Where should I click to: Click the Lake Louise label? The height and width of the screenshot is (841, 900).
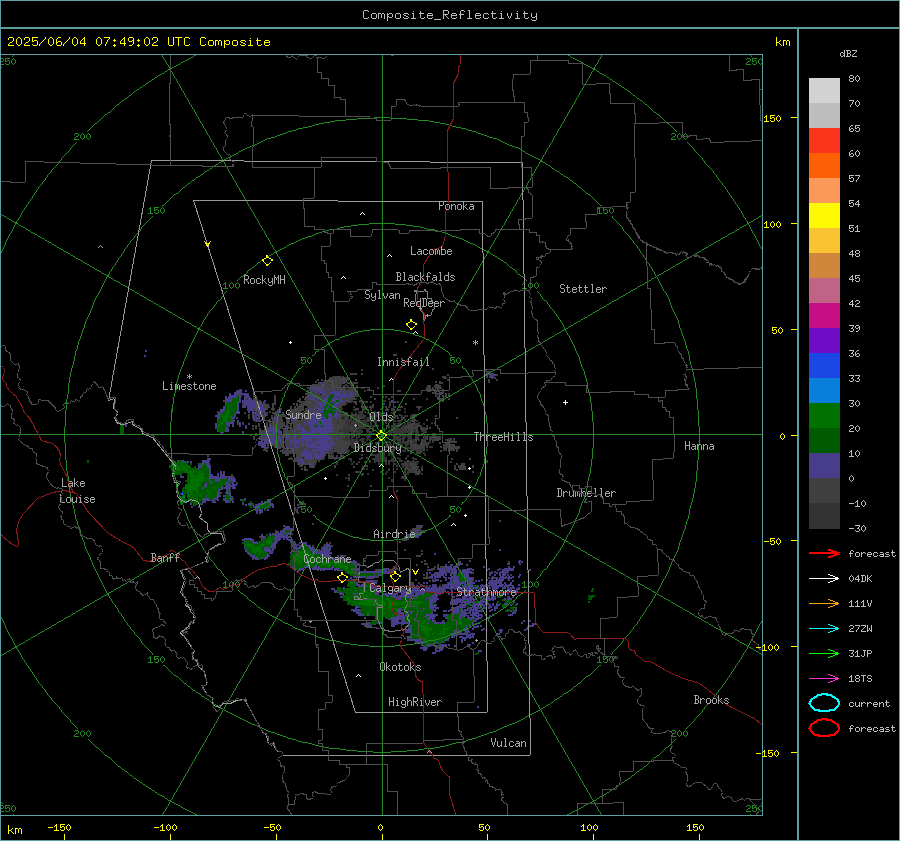[77, 491]
